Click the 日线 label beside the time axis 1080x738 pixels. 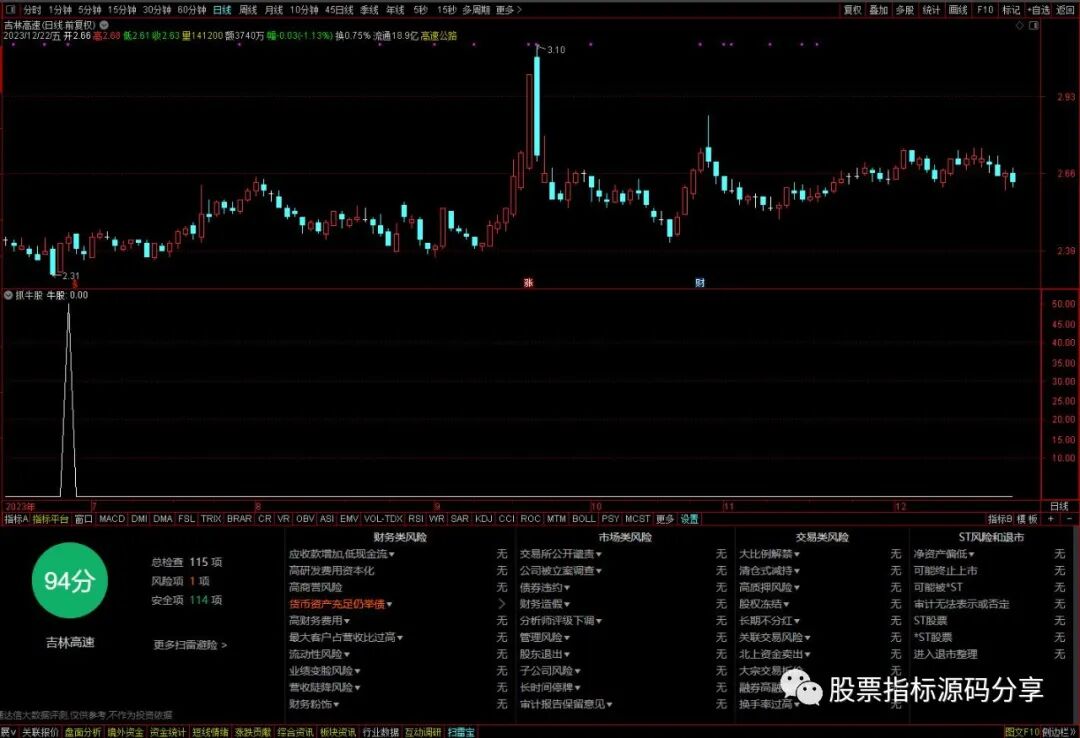click(1059, 506)
